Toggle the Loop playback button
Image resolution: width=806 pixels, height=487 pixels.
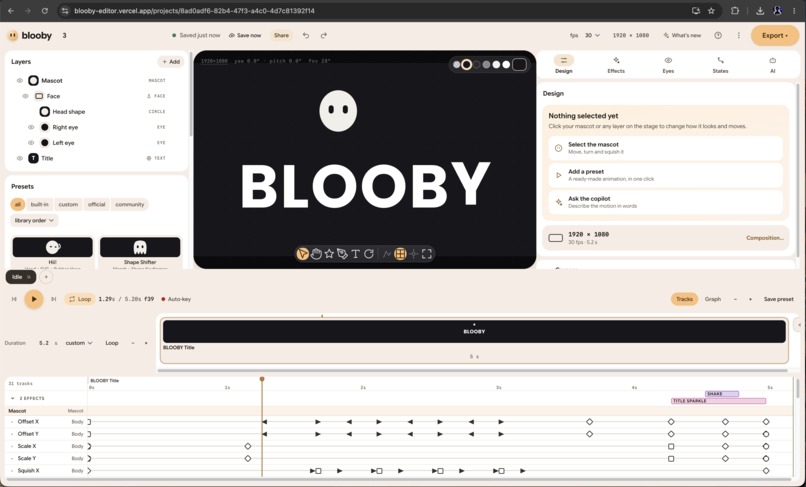80,299
